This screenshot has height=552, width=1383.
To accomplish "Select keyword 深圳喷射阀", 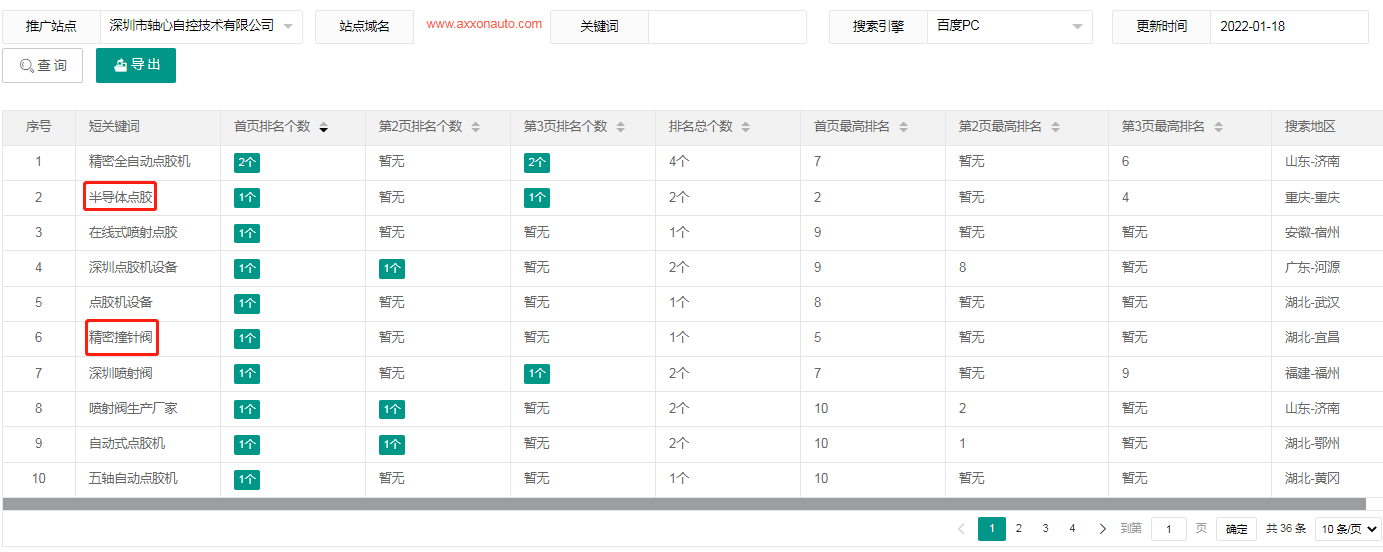I will click(x=121, y=373).
